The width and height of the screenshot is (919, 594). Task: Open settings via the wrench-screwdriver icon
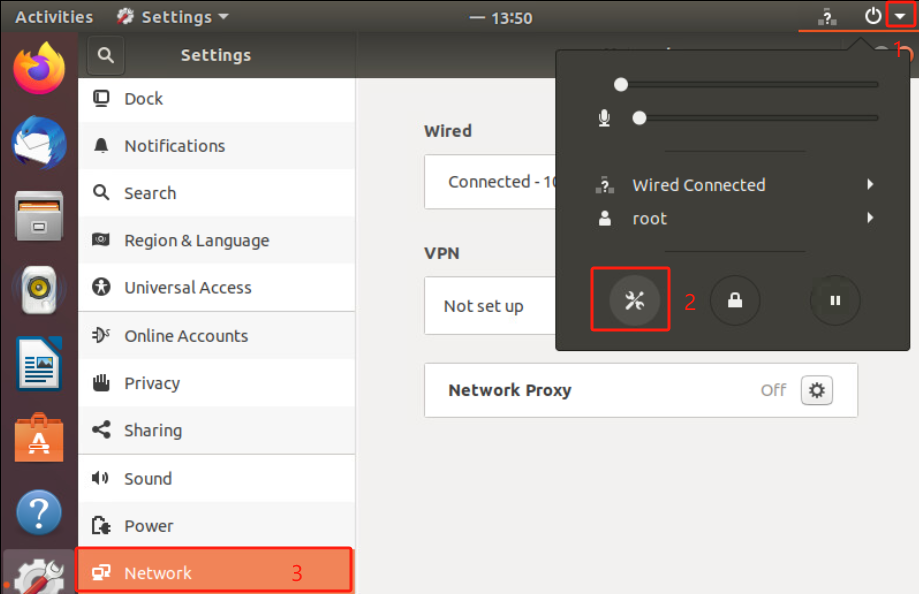[x=634, y=301]
